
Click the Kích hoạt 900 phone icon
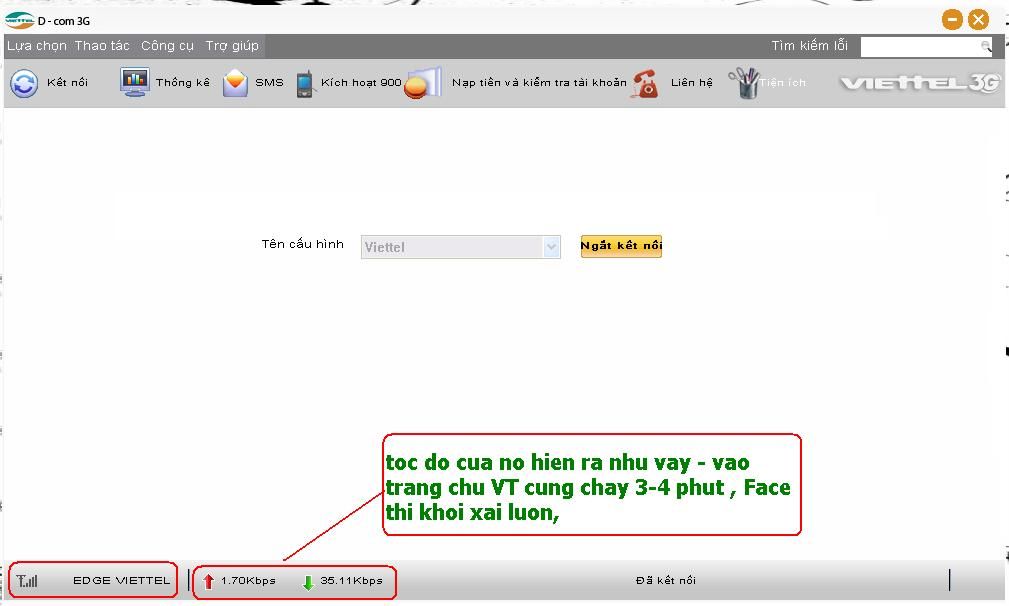305,84
